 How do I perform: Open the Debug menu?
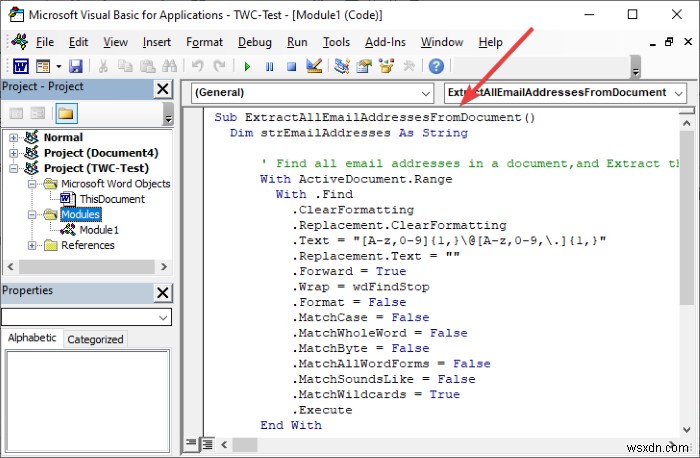coord(254,42)
